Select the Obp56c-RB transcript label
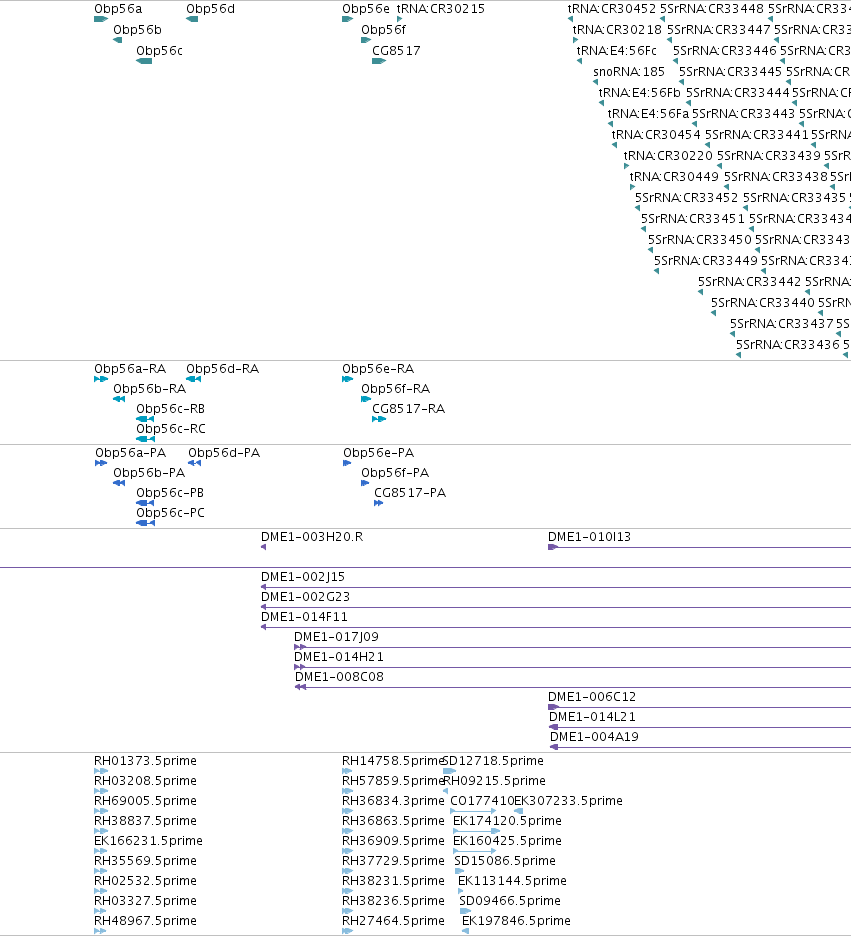Image resolution: width=851 pixels, height=936 pixels. click(171, 409)
